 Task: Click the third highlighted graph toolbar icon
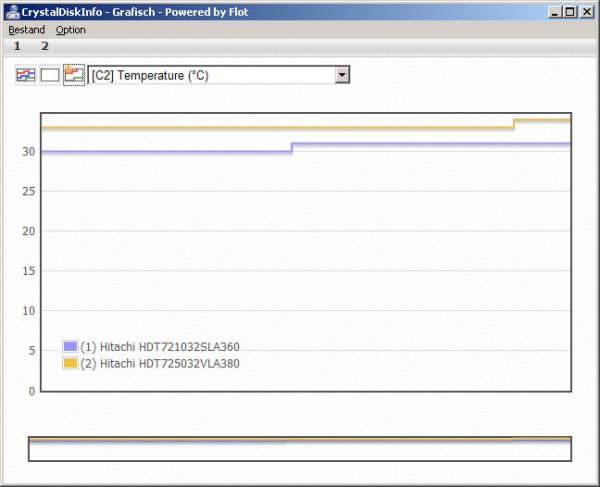tap(74, 75)
